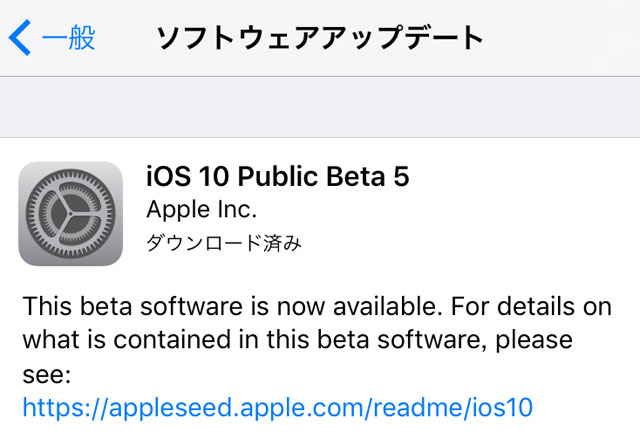640x446 pixels.
Task: Tap blank area right of Apple Inc.
Action: (450, 210)
